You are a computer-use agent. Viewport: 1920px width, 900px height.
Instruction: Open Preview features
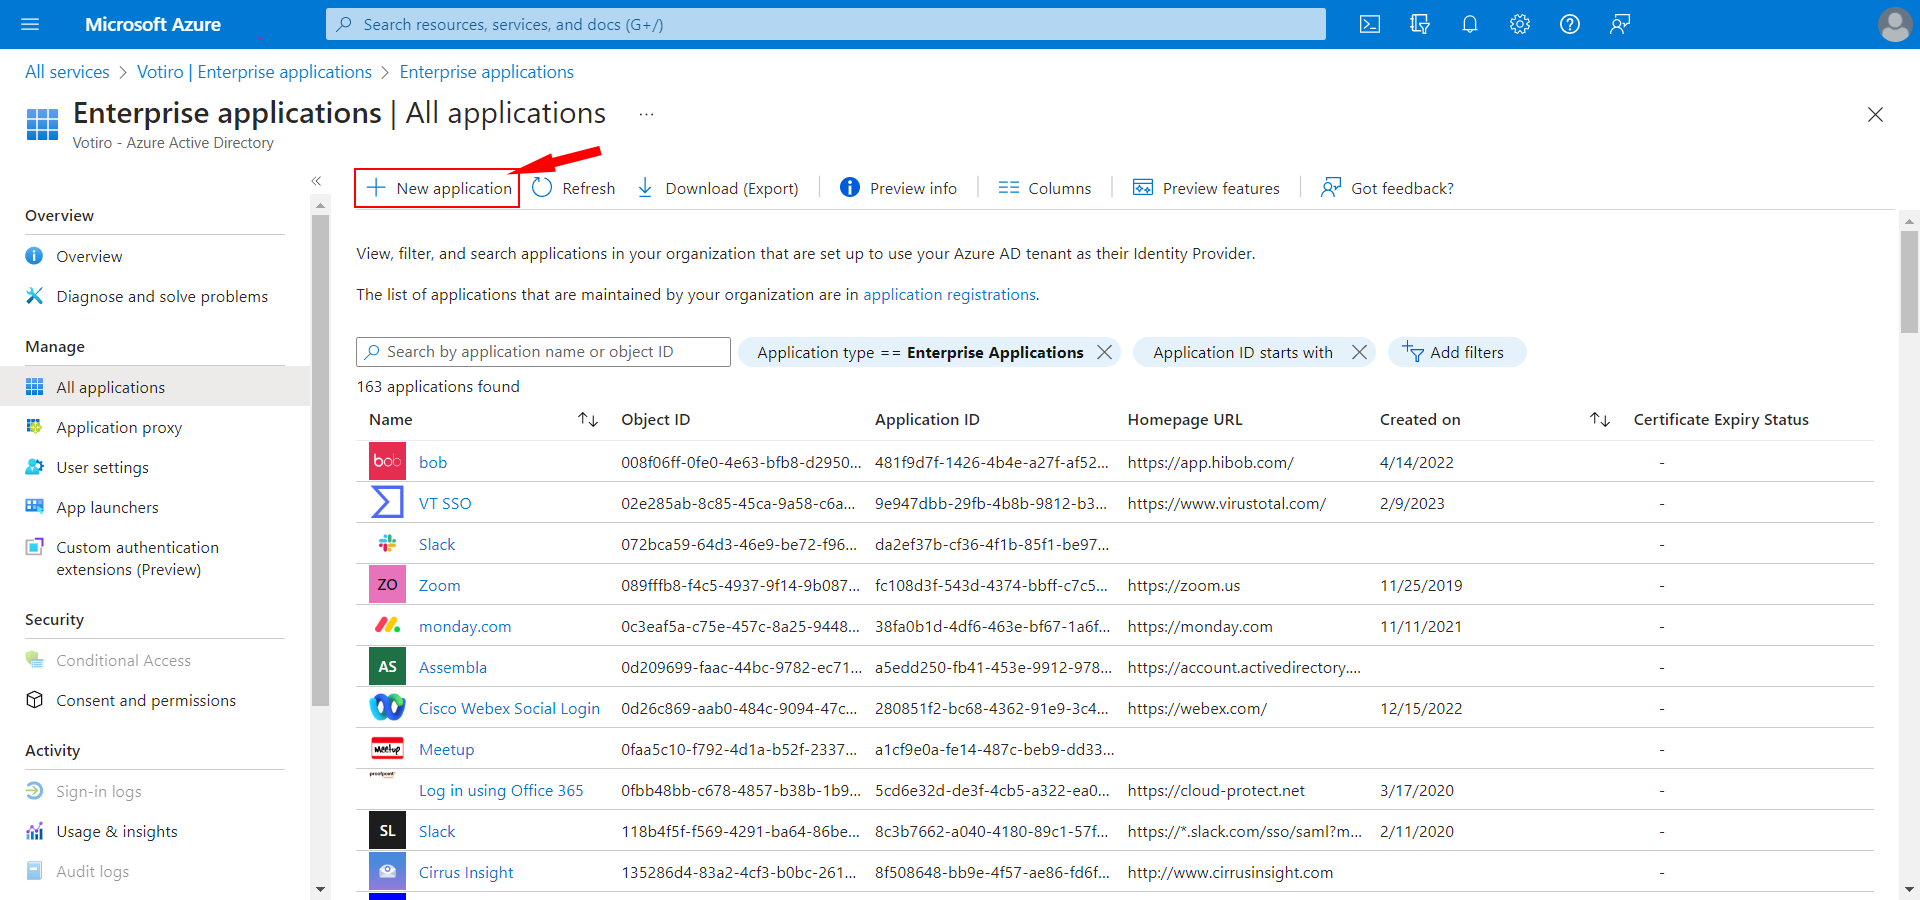coord(1206,188)
